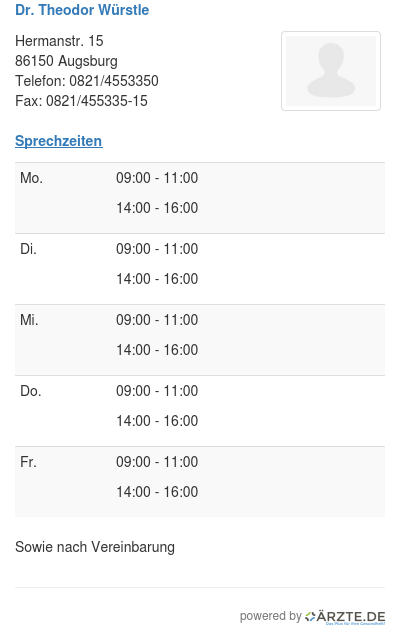
Task: Open the ÄRZTE.DE logo link
Action: click(x=345, y=618)
